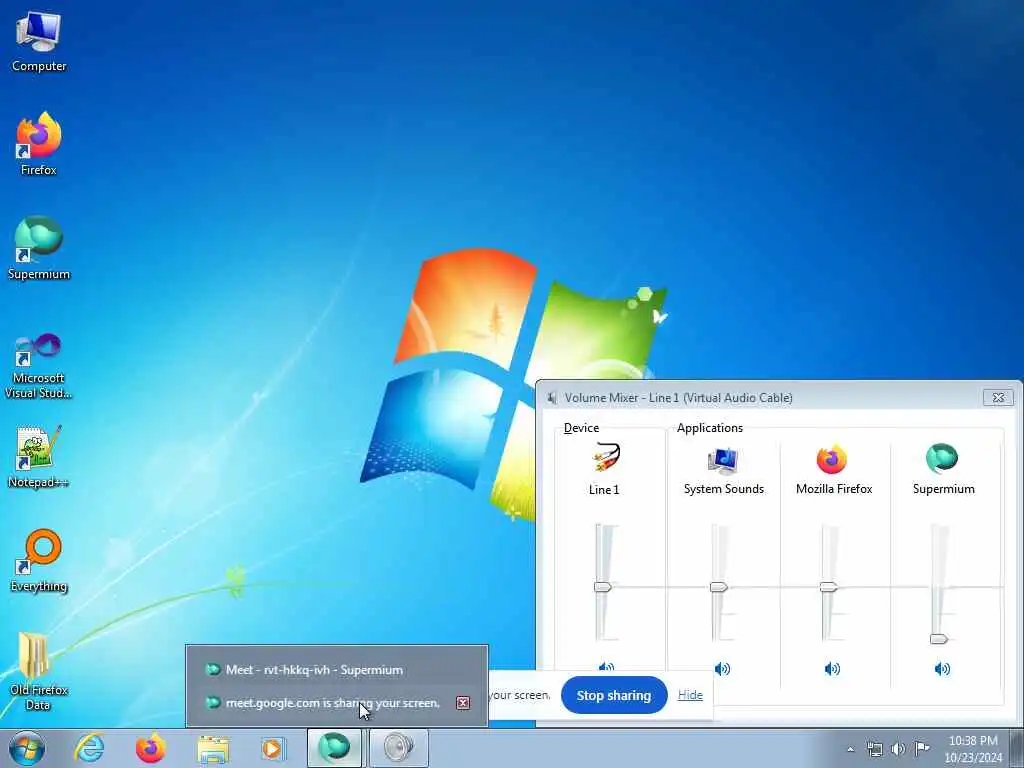Viewport: 1024px width, 768px height.
Task: Click the network tray icon
Action: 874,749
